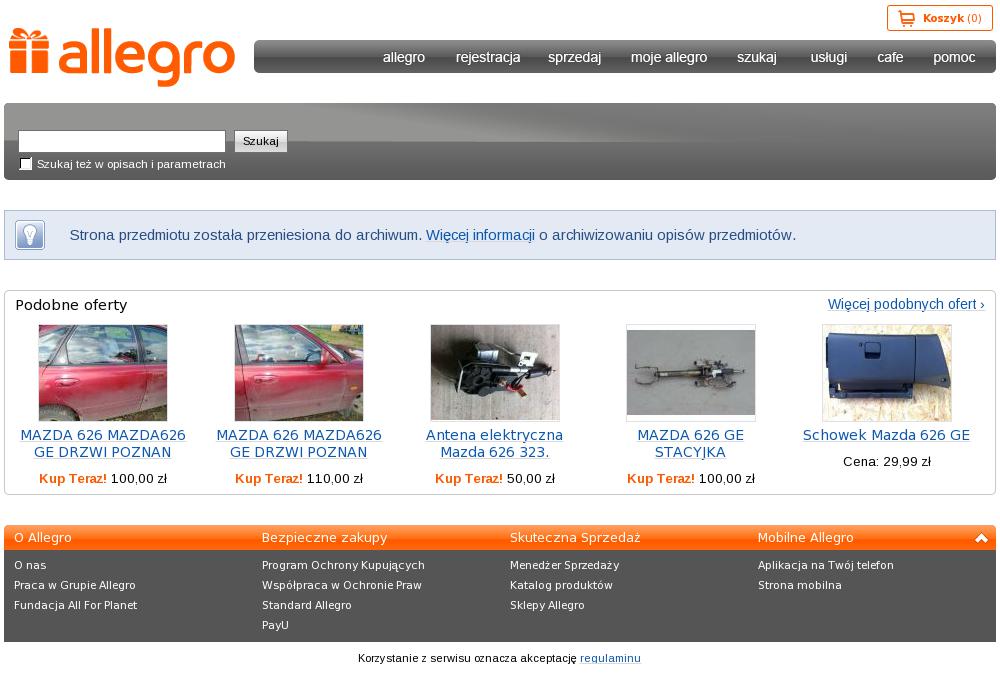Screen dimensions: 1000x678
Task: Open the regulaminu terms link
Action: click(610, 658)
